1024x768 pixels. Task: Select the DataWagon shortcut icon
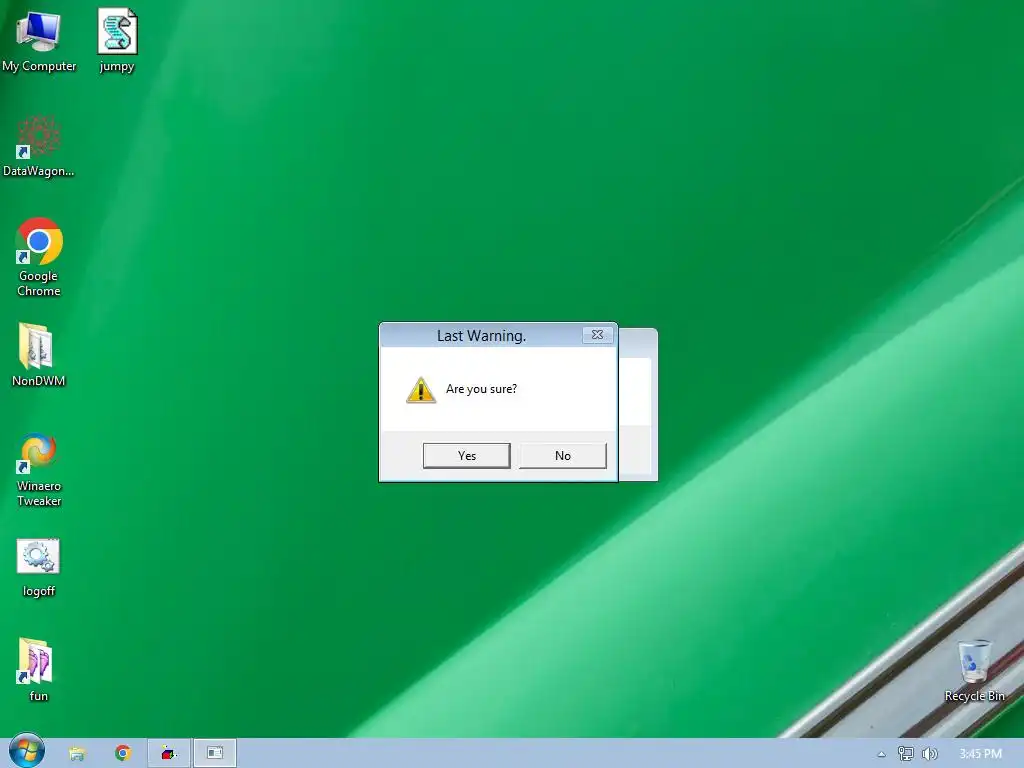[x=39, y=146]
